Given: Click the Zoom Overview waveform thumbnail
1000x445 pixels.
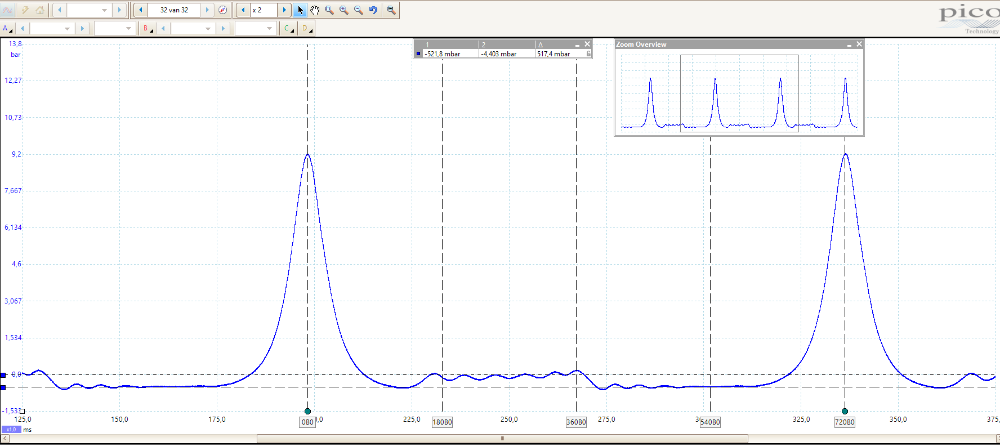Looking at the screenshot, I should pyautogui.click(x=739, y=93).
